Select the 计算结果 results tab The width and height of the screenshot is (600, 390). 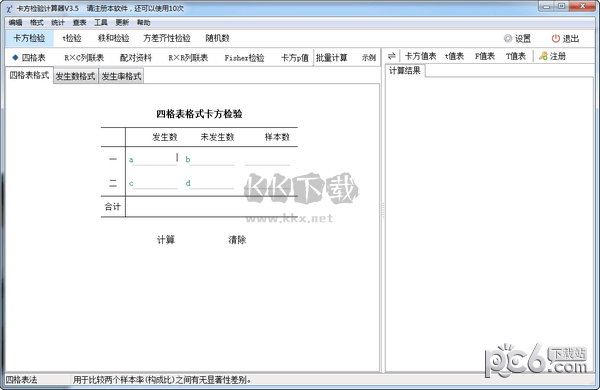(x=405, y=71)
